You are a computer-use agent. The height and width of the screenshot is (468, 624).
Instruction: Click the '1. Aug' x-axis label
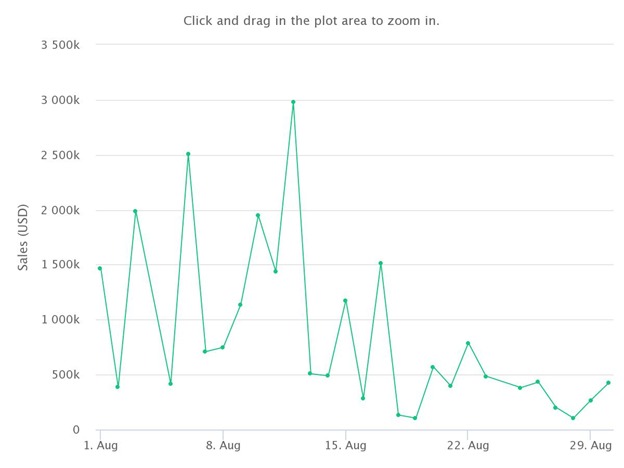tap(101, 445)
